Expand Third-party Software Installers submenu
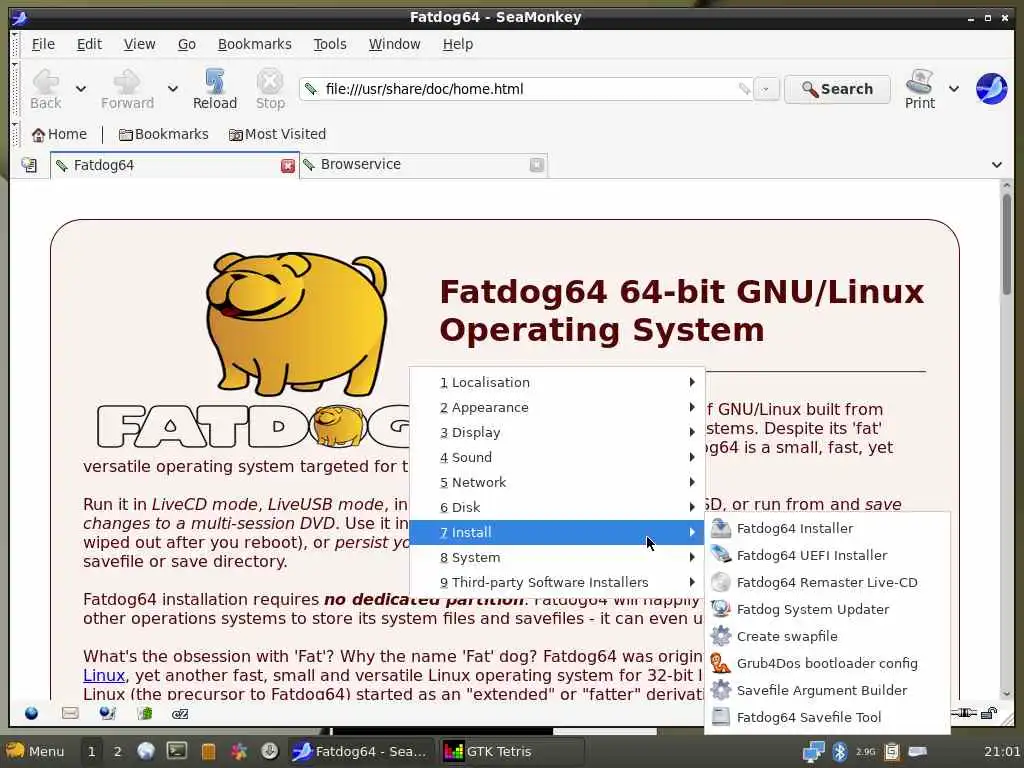The image size is (1024, 768). (557, 582)
